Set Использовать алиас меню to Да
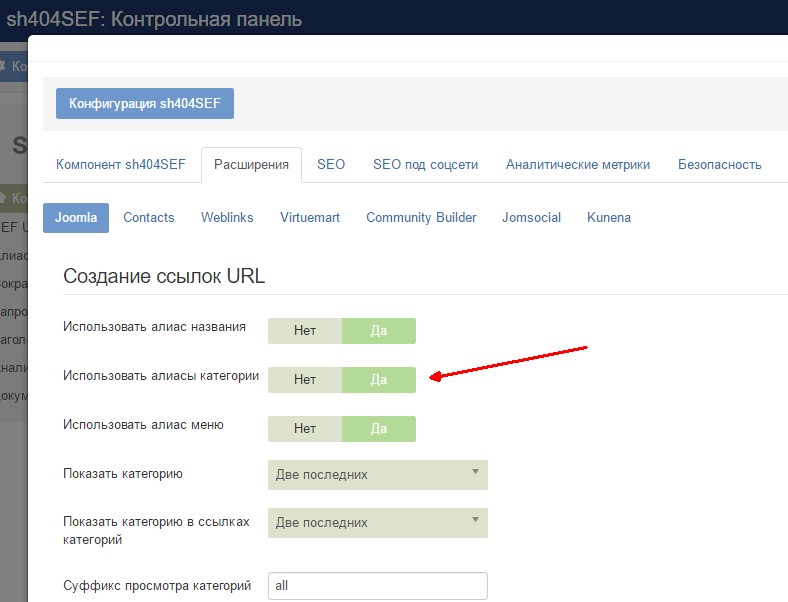The width and height of the screenshot is (788, 602). (x=378, y=428)
